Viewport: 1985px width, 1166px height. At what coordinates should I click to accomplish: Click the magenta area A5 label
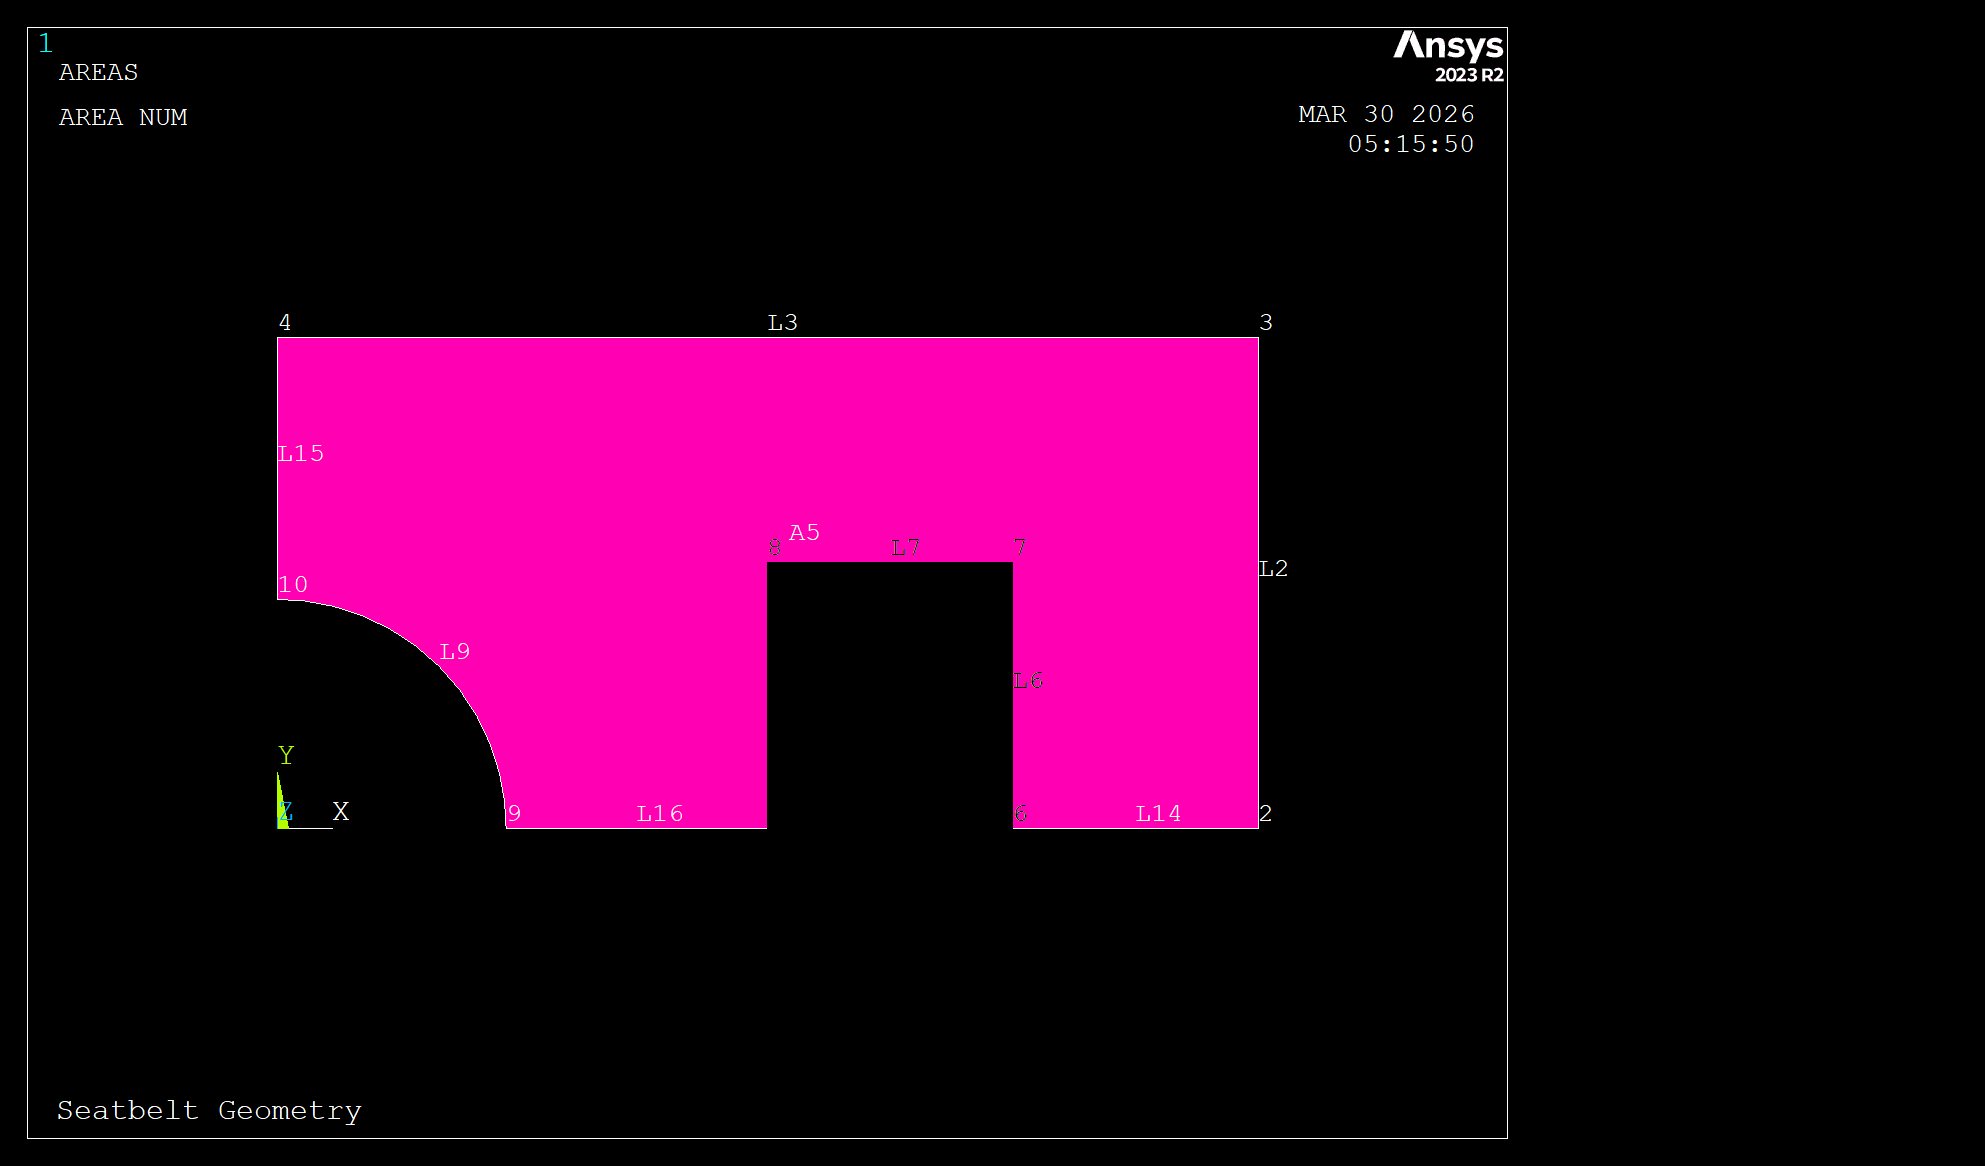click(x=804, y=532)
